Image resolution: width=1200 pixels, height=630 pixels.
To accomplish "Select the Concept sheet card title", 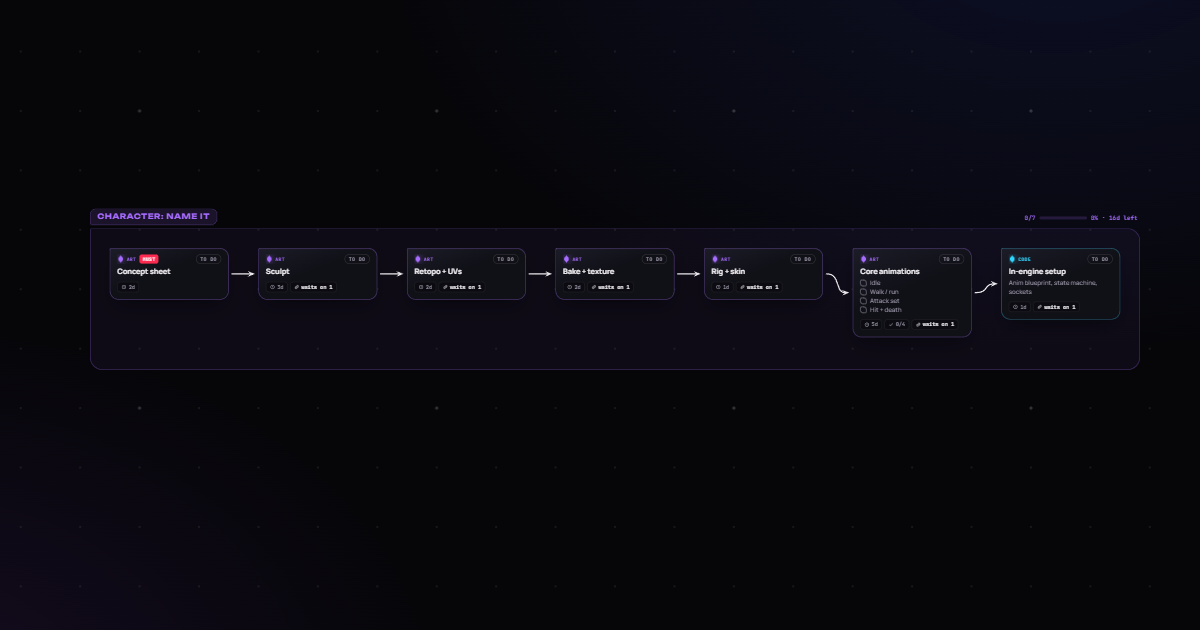I will (x=144, y=271).
